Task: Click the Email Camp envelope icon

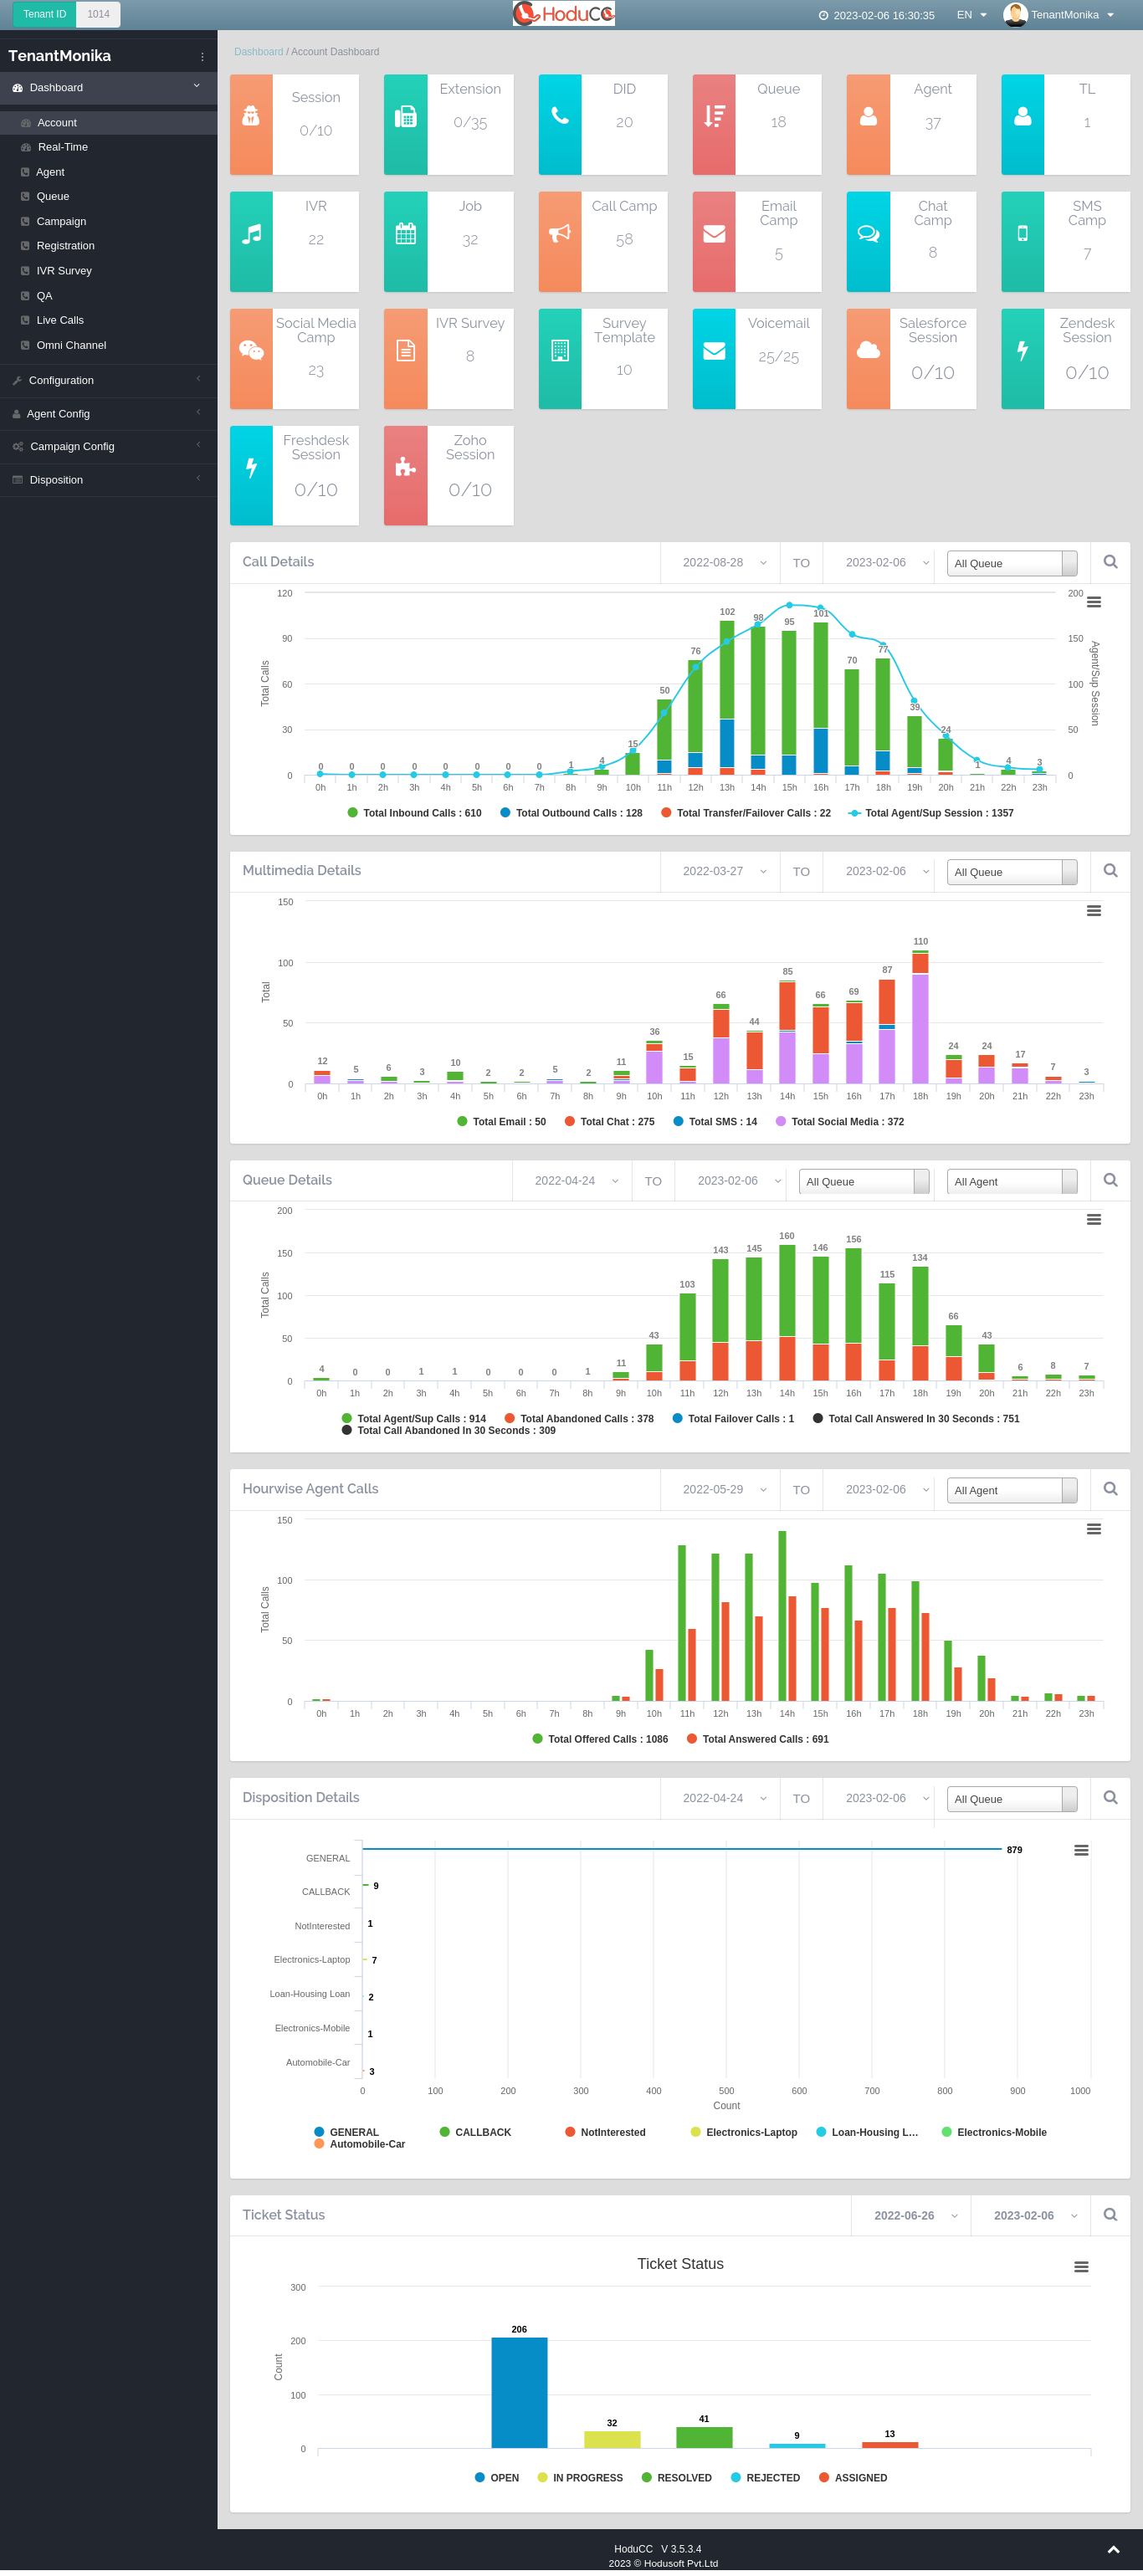Action: pos(714,234)
